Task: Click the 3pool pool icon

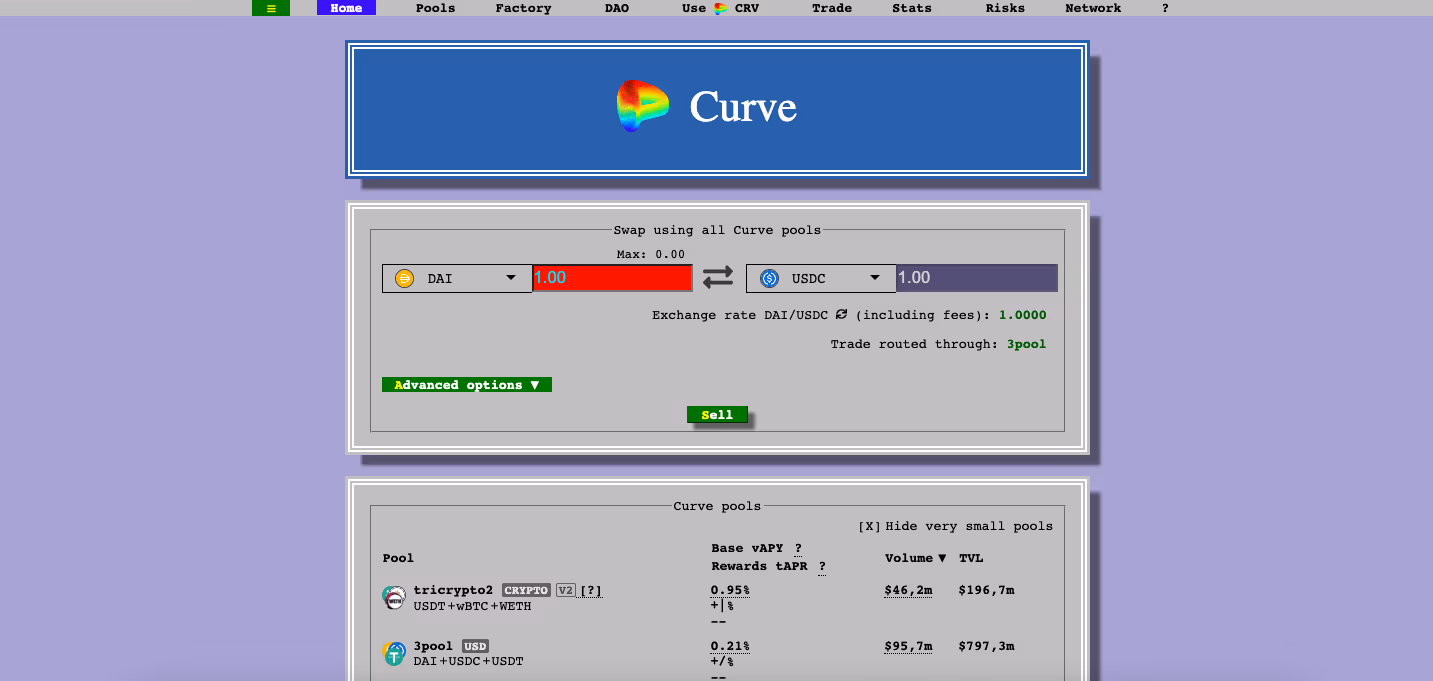Action: click(394, 654)
